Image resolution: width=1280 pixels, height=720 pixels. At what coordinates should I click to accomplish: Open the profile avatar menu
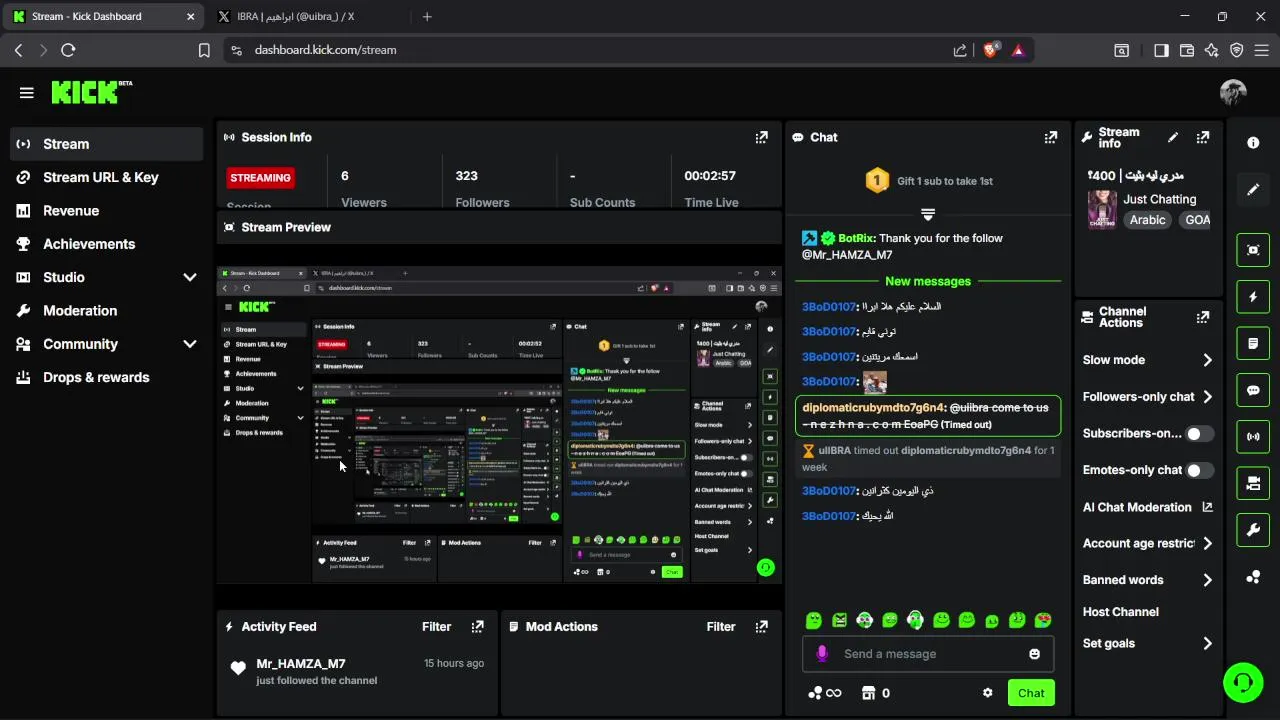[1233, 93]
